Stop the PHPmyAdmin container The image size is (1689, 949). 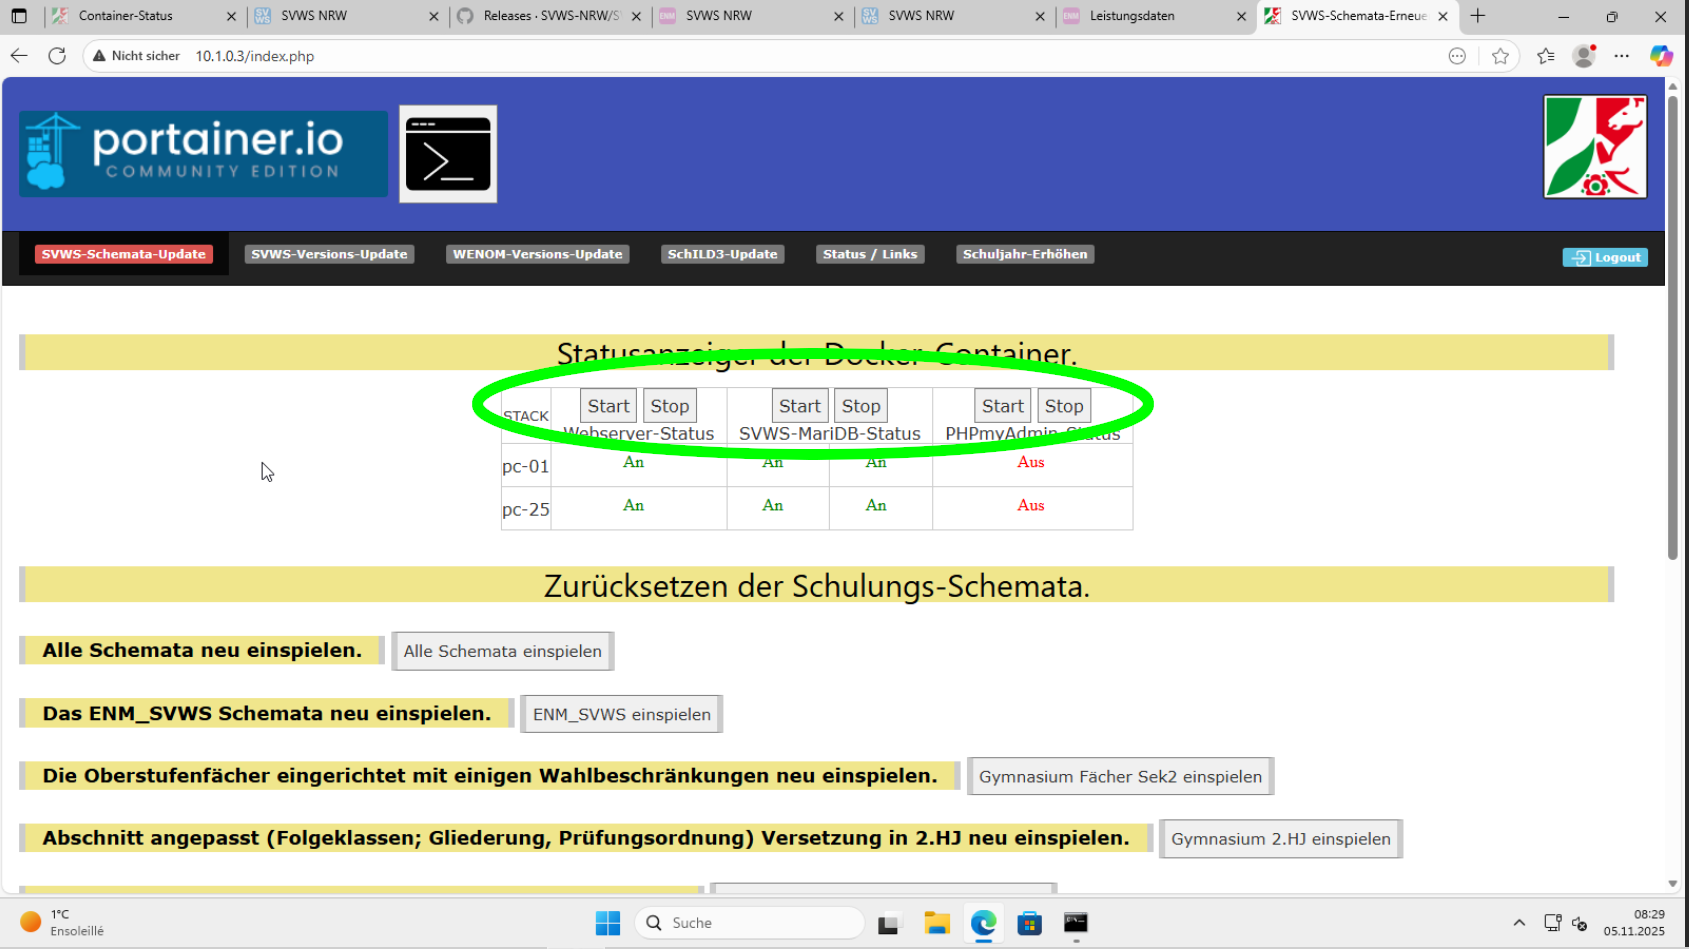pyautogui.click(x=1064, y=406)
